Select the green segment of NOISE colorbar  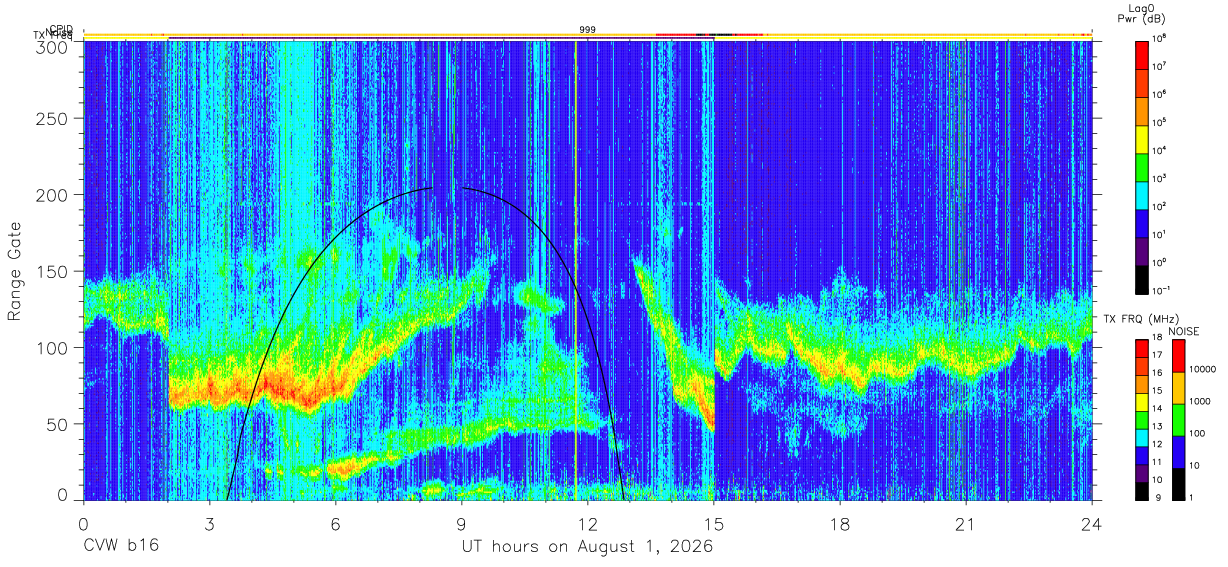coord(1178,419)
